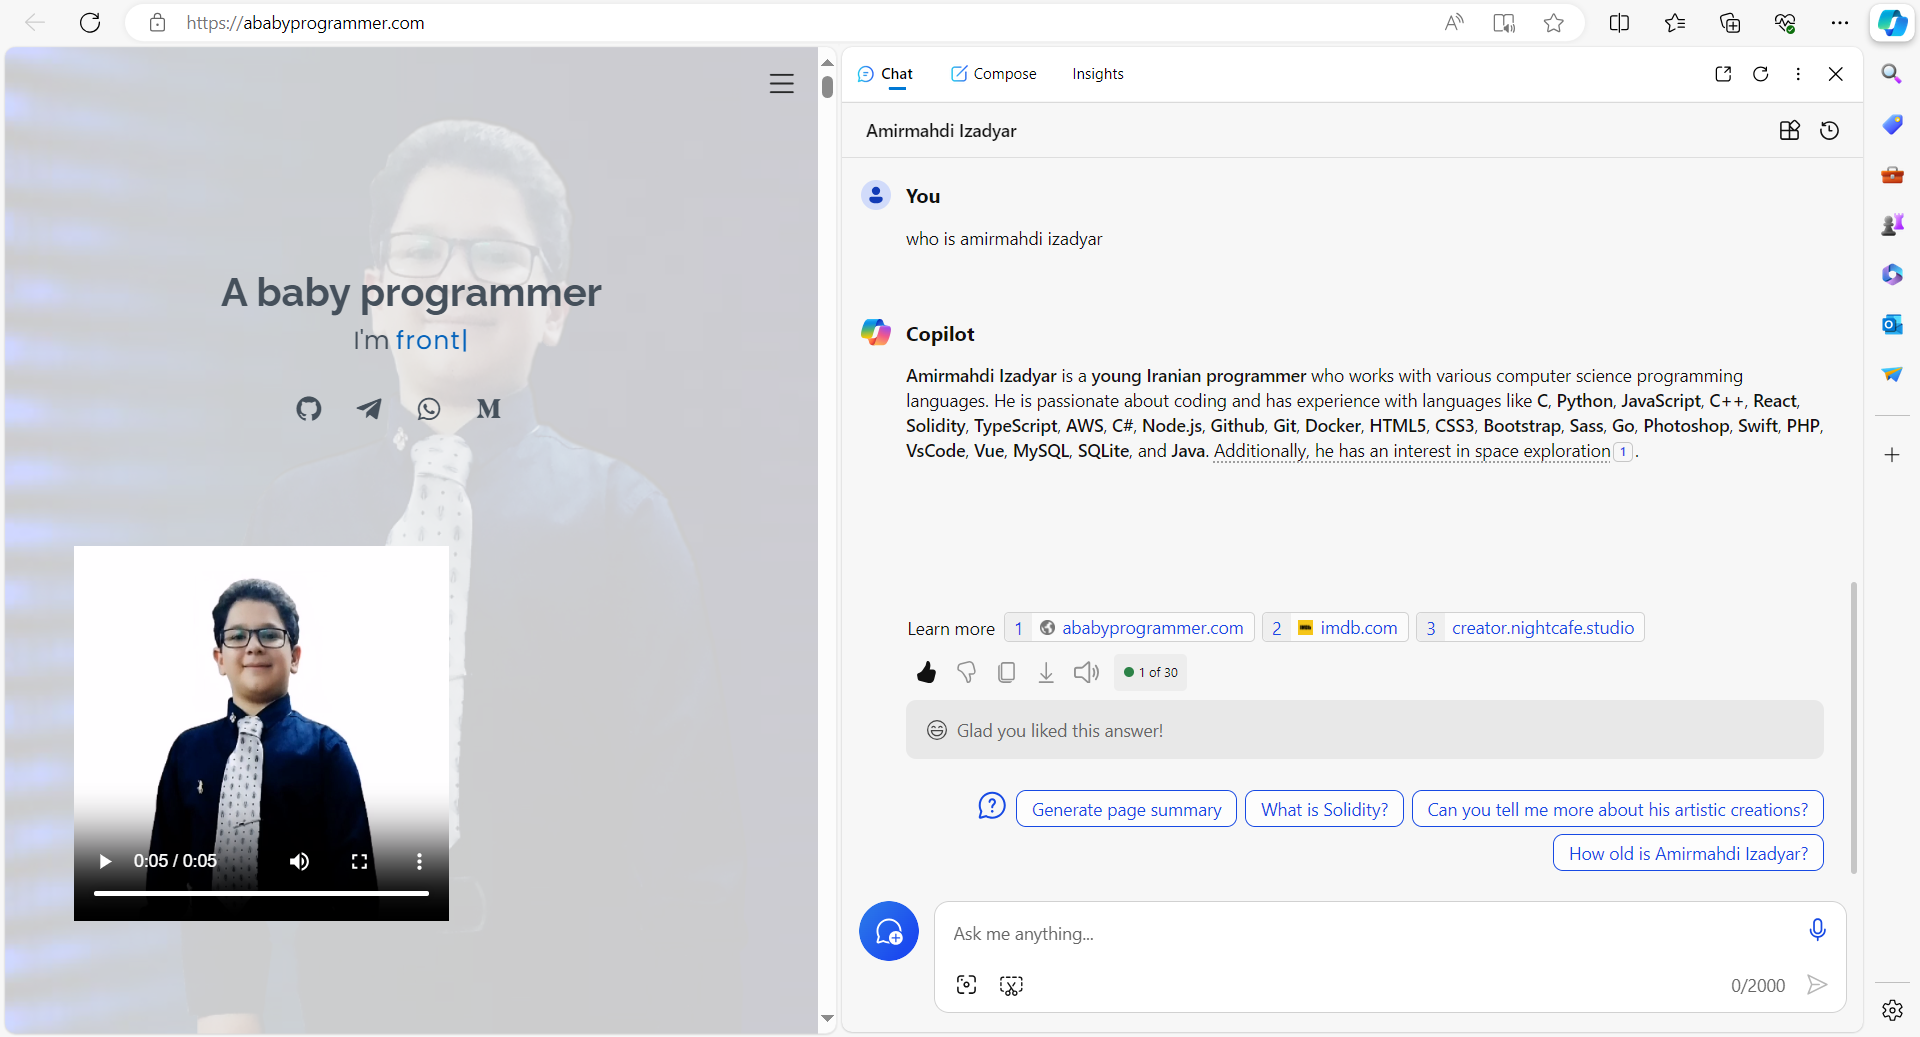Use microphone voice input
1920x1037 pixels.
[x=1818, y=930]
